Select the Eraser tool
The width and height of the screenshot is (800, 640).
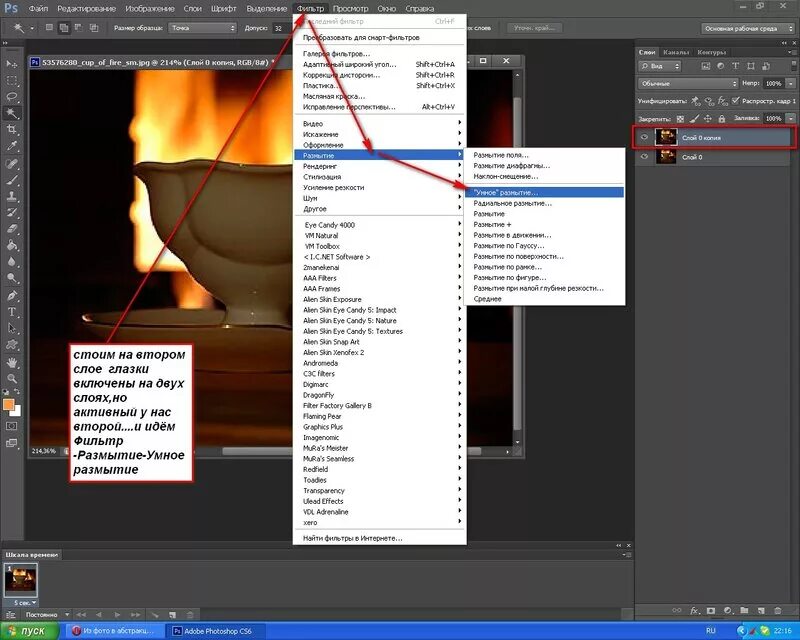click(x=12, y=229)
